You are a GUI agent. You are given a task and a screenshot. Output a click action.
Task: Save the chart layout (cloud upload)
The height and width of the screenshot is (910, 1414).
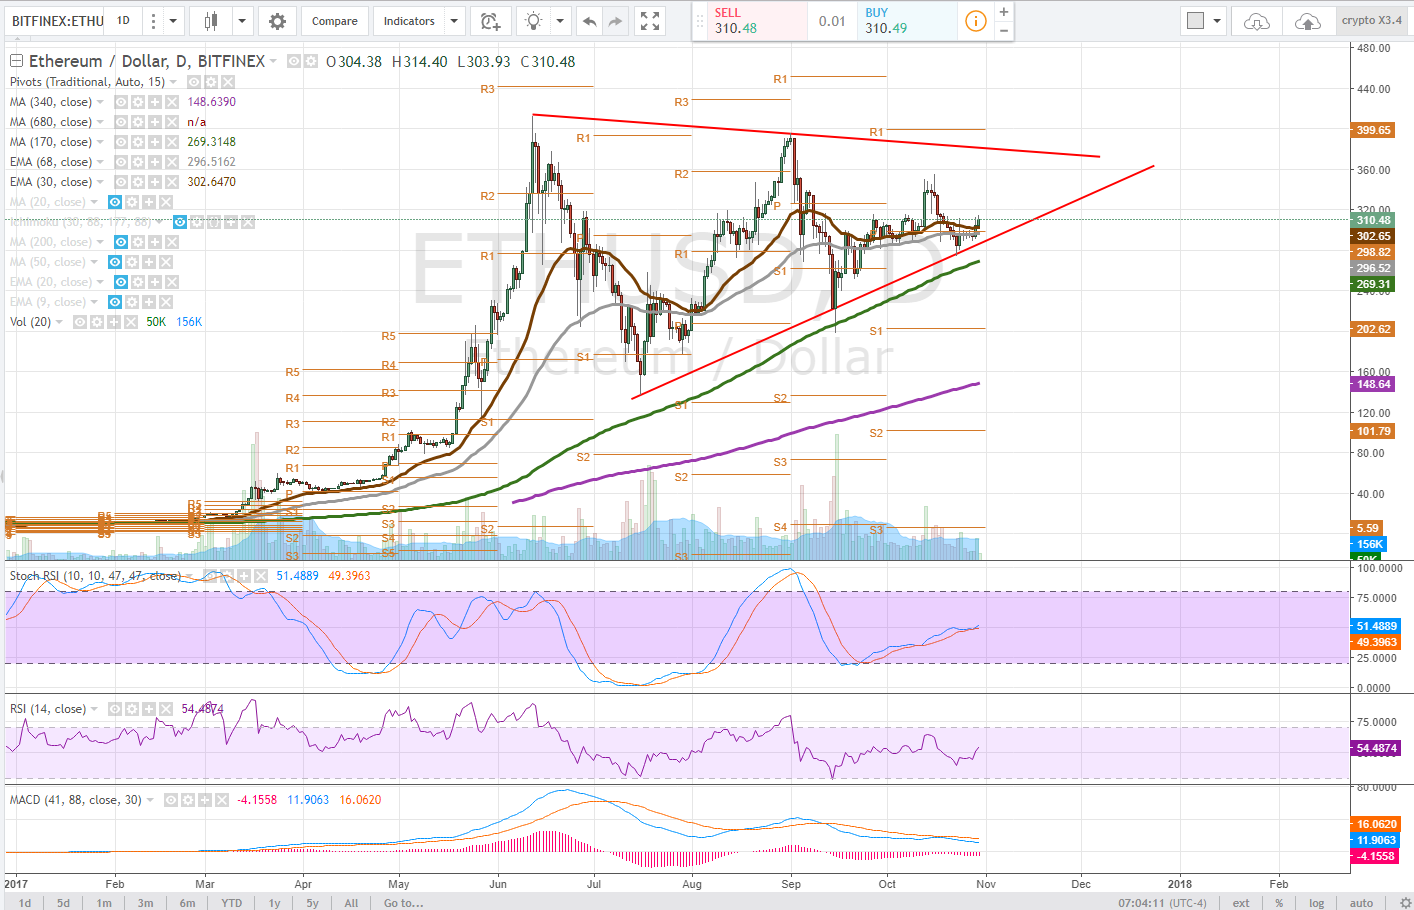pos(1307,21)
